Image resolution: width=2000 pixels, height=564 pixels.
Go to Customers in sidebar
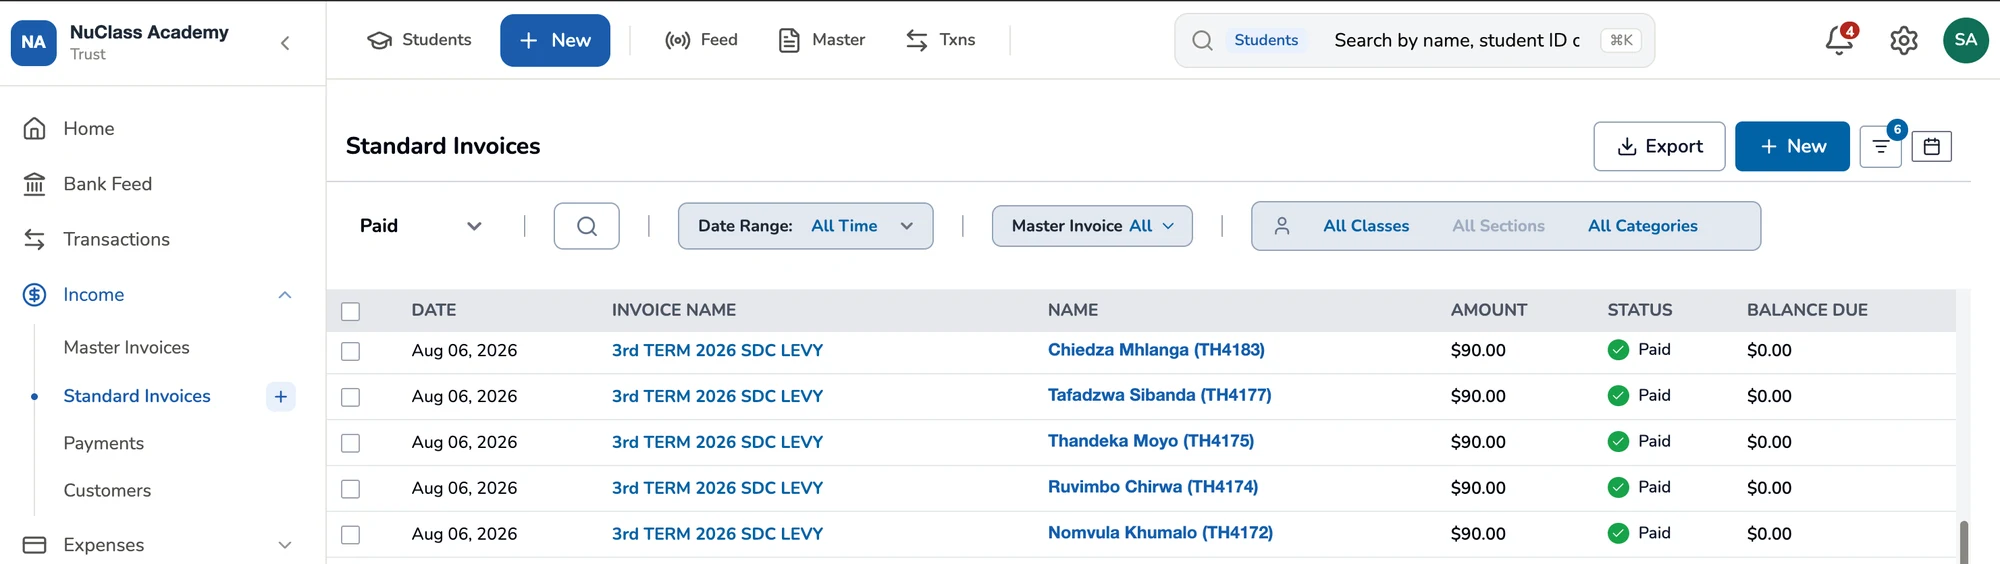(107, 490)
